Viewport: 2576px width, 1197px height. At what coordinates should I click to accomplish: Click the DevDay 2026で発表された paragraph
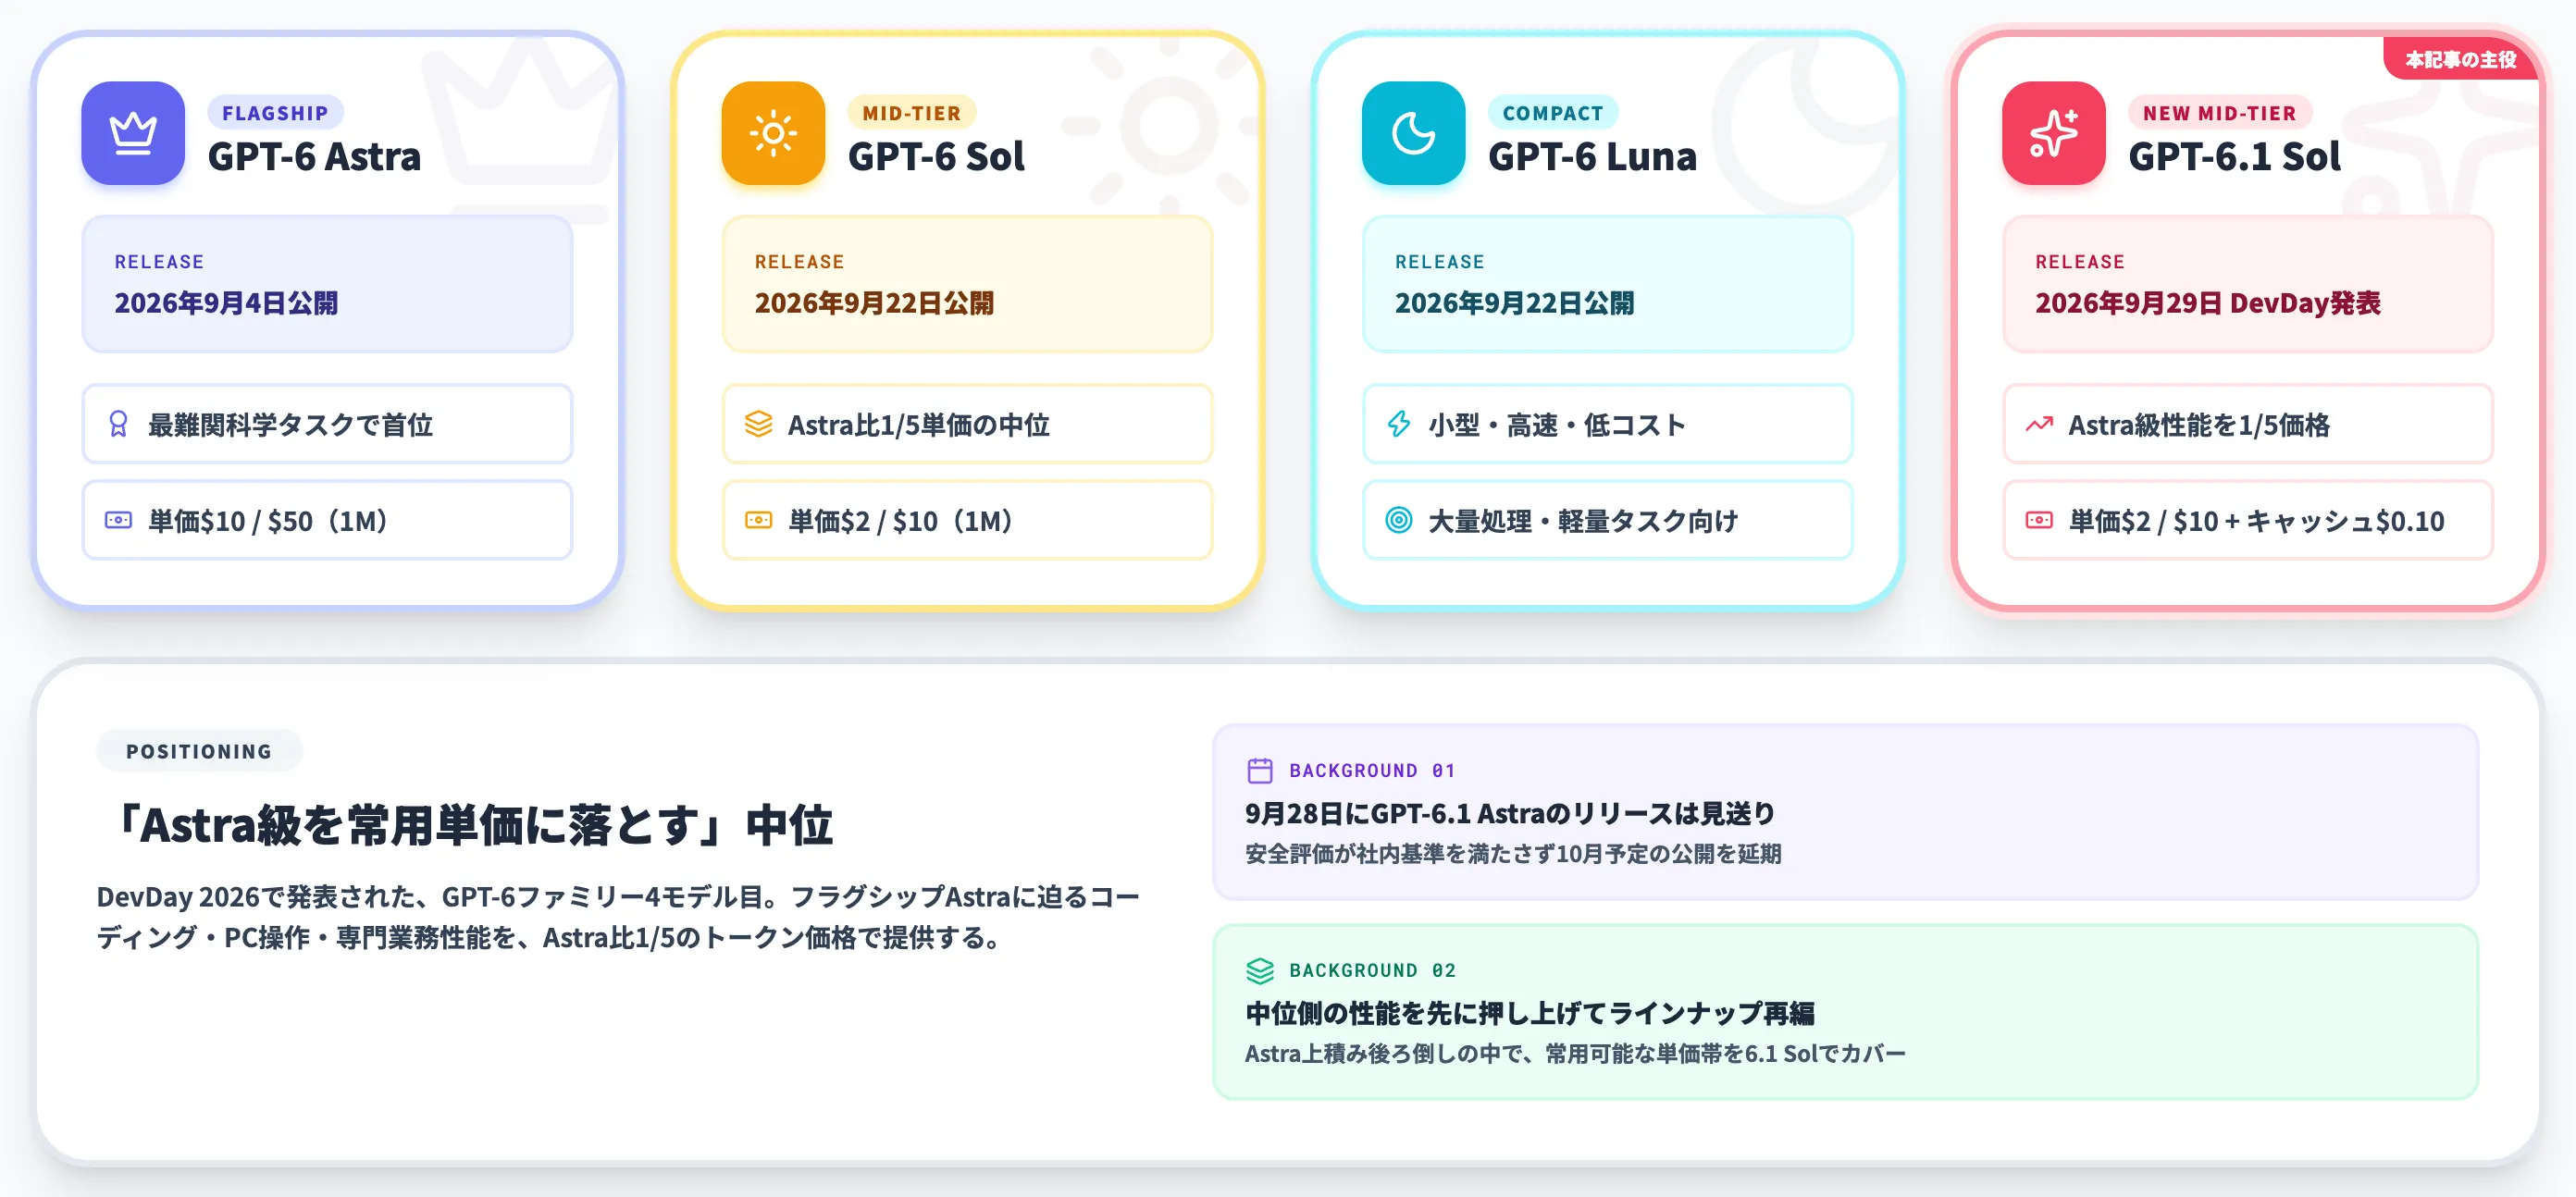(x=618, y=917)
